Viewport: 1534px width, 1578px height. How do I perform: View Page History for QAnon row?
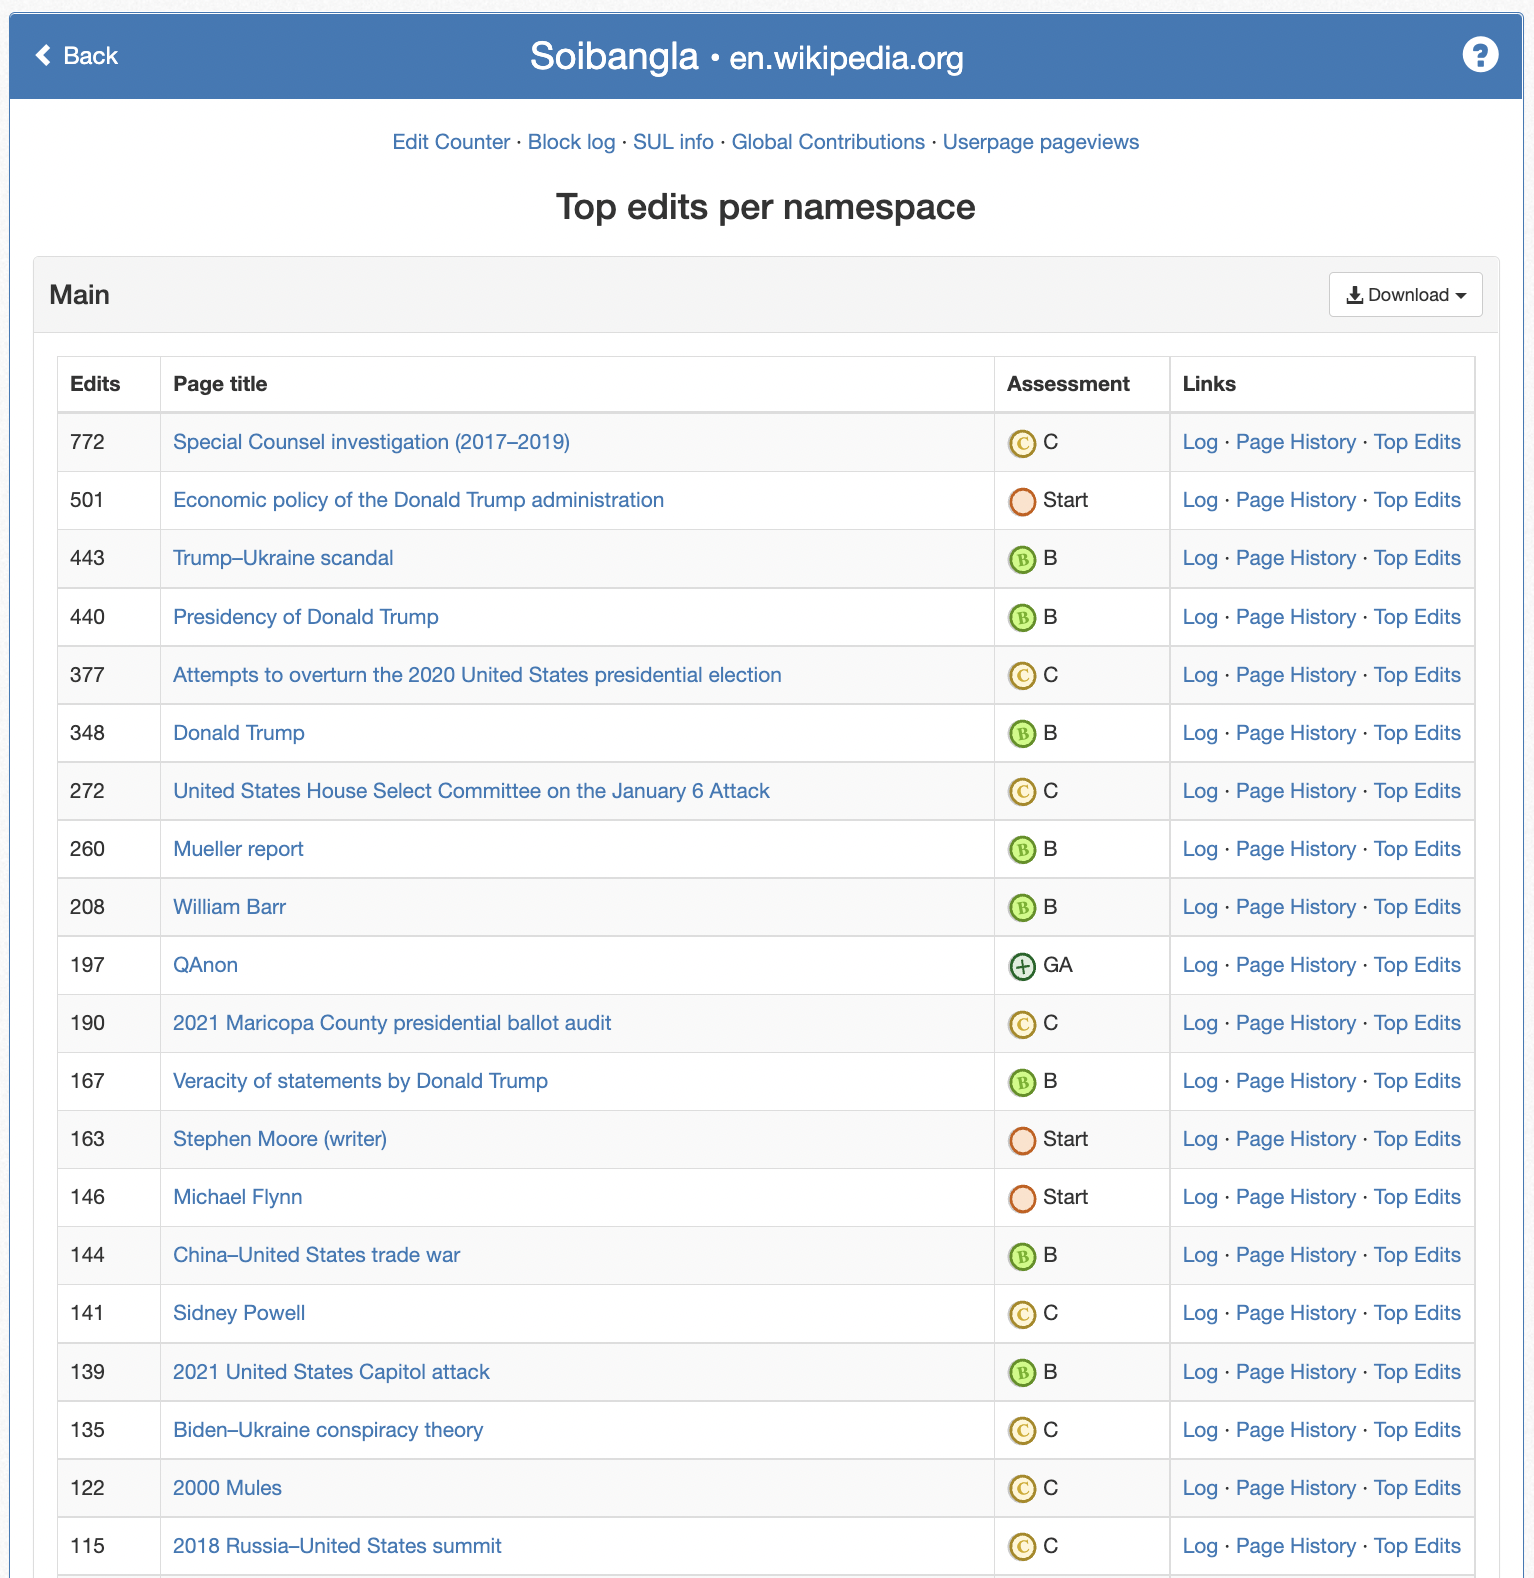(x=1295, y=965)
